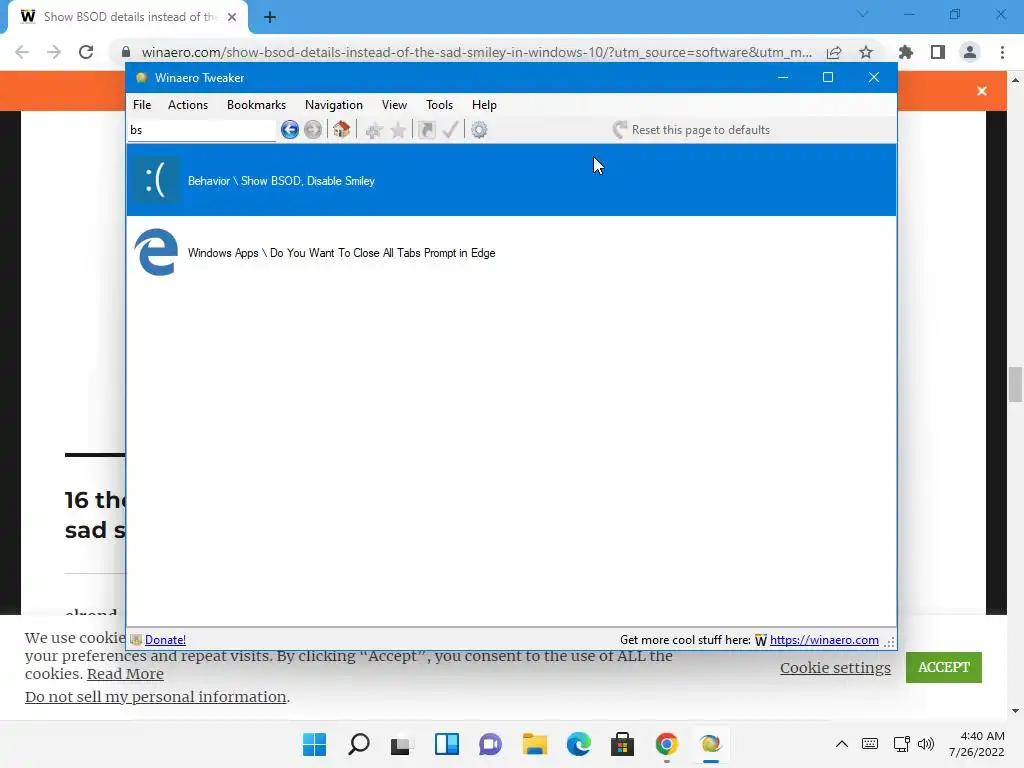
Task: Close the 'Show BSOD details' Chrome tab
Action: point(232,17)
